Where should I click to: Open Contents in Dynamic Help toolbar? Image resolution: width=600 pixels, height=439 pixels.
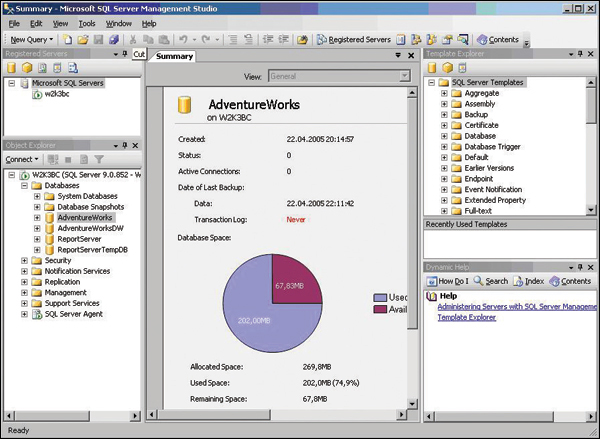[570, 281]
